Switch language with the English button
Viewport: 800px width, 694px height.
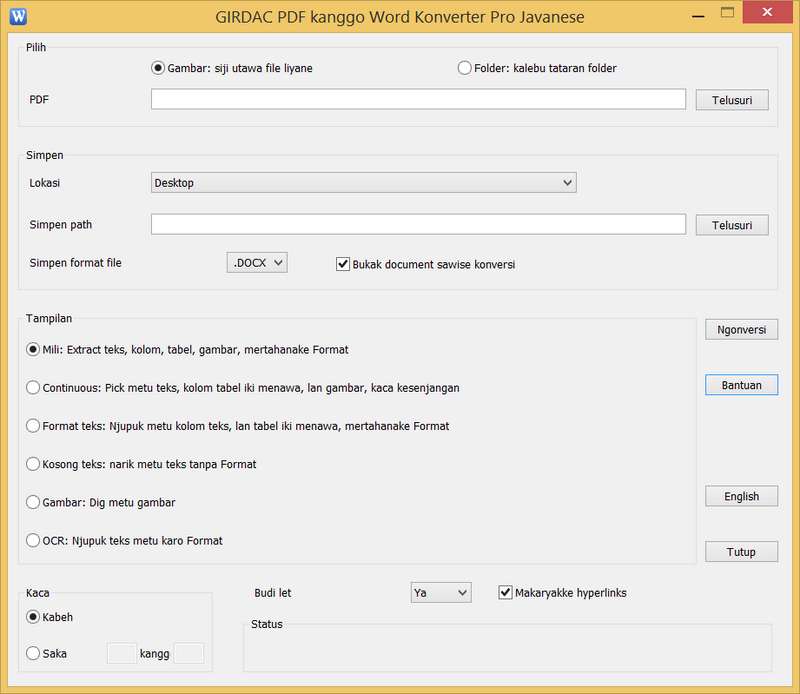pos(741,496)
